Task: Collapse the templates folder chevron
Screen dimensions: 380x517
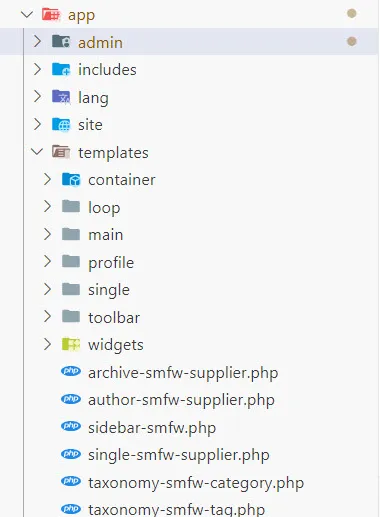Action: point(37,152)
